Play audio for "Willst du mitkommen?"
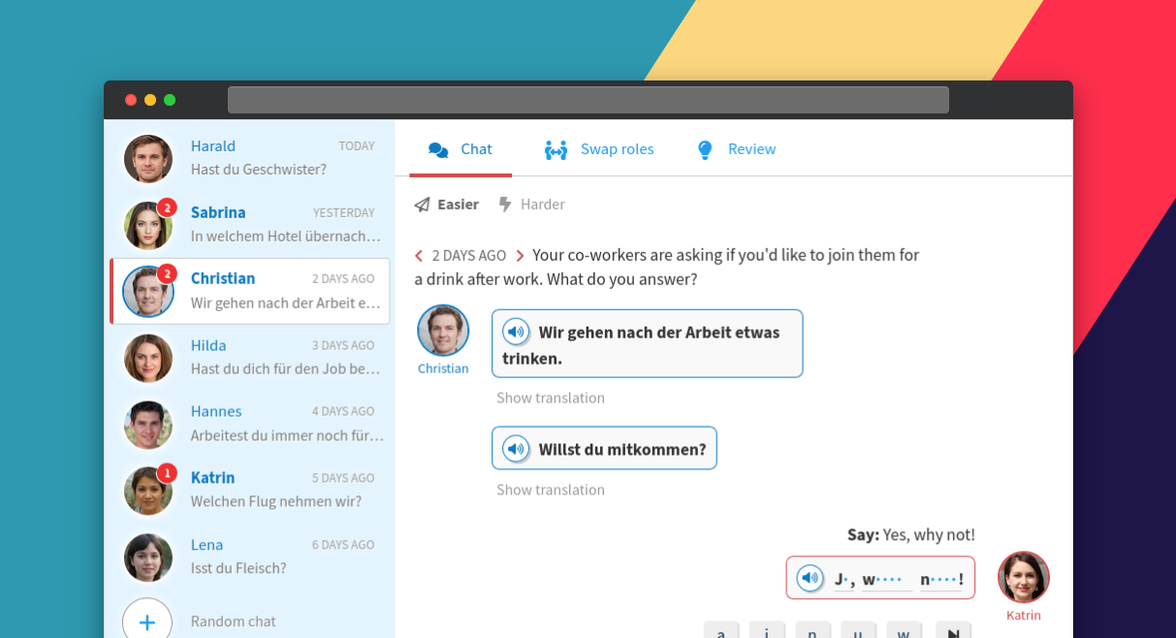Viewport: 1176px width, 638px height. coord(516,449)
